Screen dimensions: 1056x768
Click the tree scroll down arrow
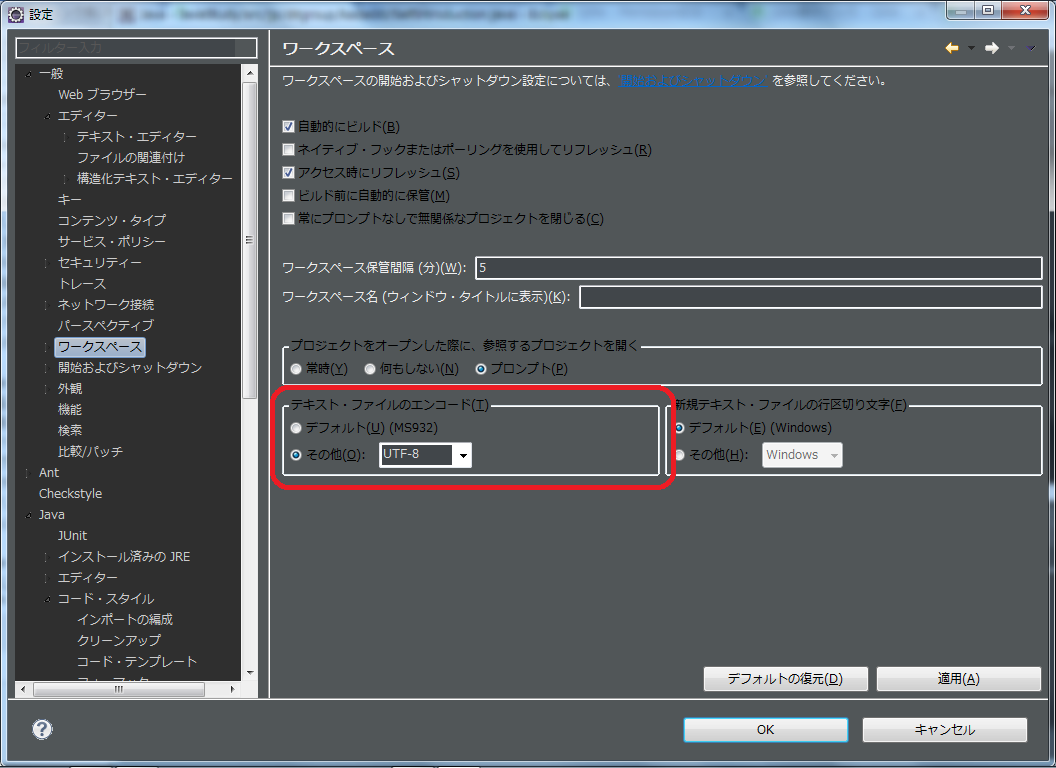[250, 672]
